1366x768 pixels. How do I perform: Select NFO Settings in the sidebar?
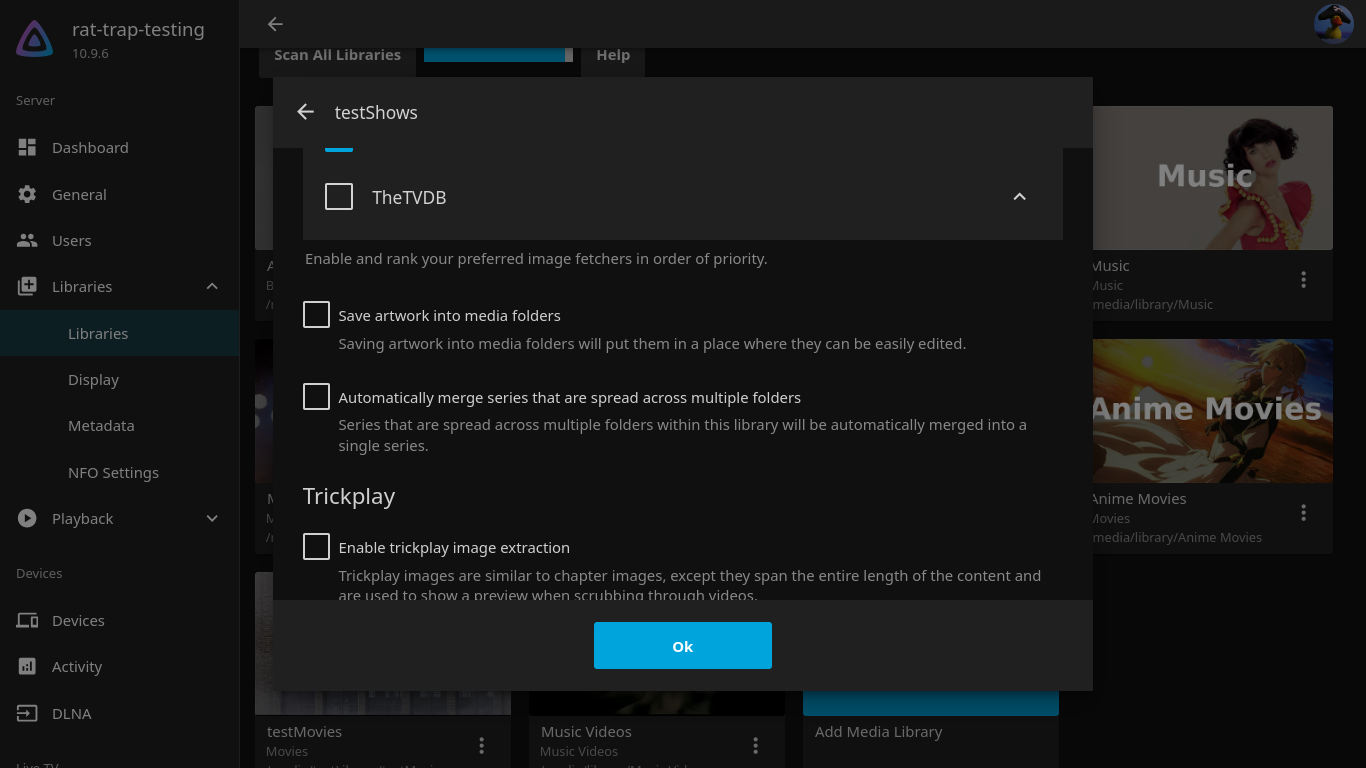coord(113,472)
